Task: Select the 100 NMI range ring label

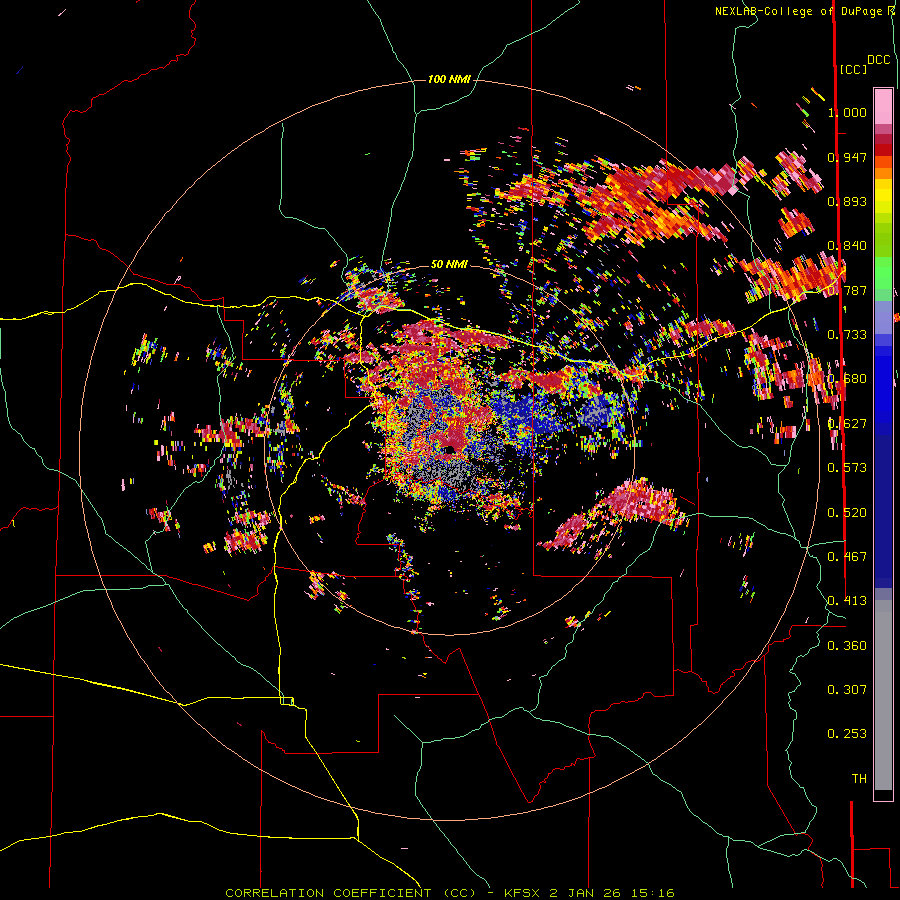Action: [449, 79]
